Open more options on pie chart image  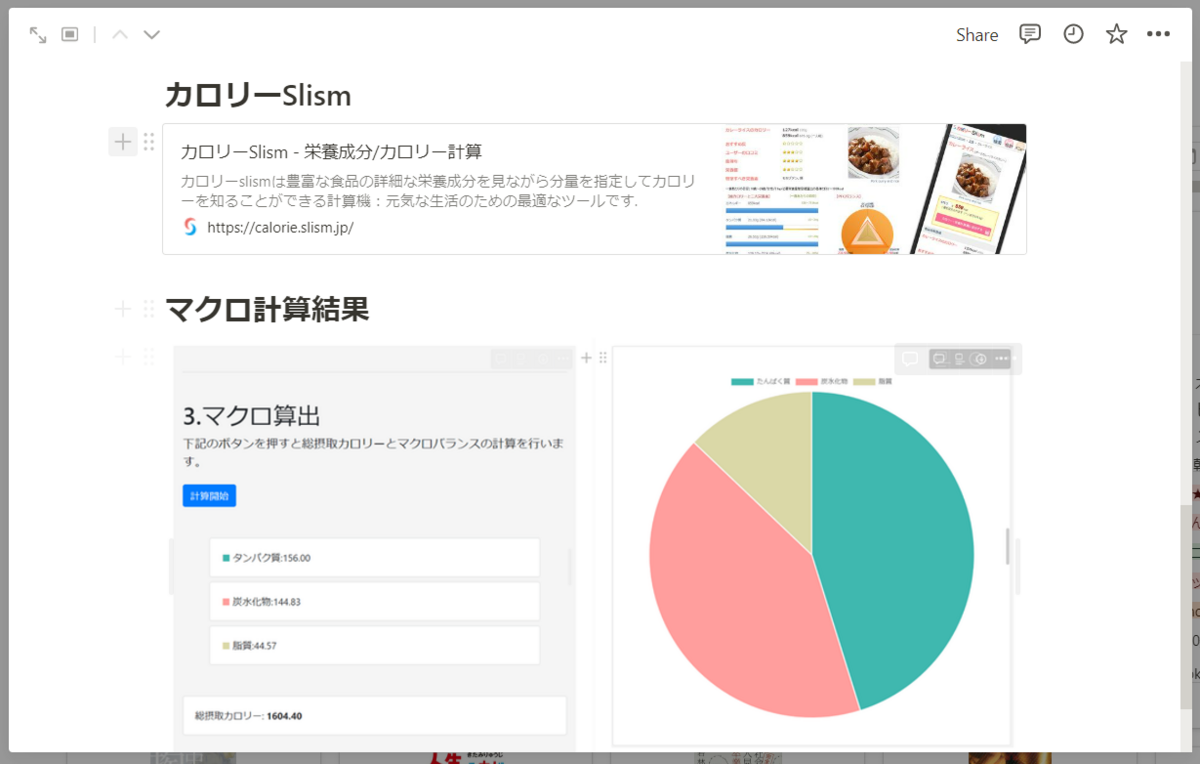click(x=1001, y=359)
